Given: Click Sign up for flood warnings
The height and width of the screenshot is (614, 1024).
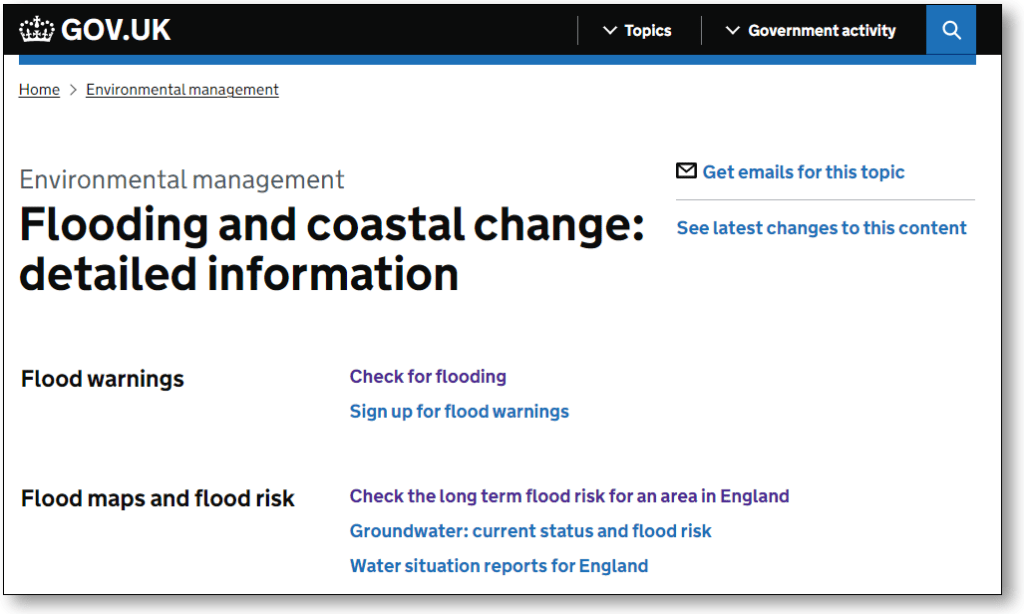Looking at the screenshot, I should (x=459, y=412).
